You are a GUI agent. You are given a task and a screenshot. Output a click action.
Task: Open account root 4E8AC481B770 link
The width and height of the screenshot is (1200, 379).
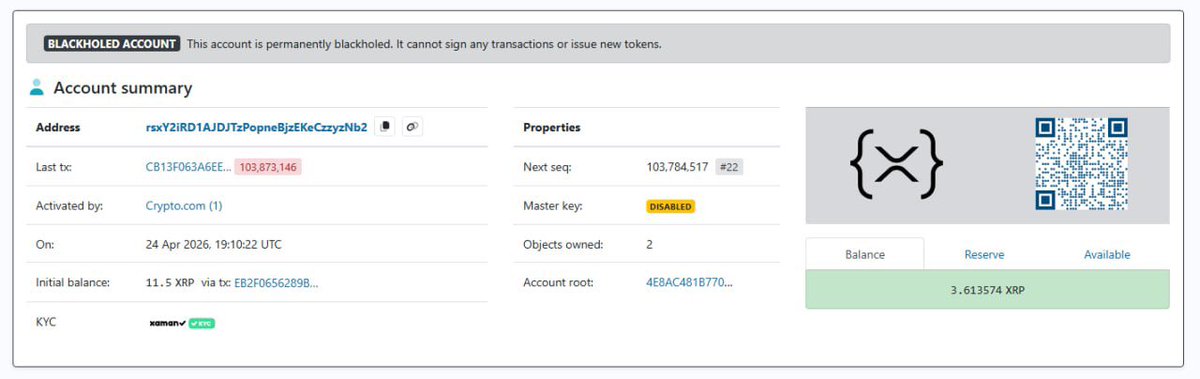click(x=689, y=283)
